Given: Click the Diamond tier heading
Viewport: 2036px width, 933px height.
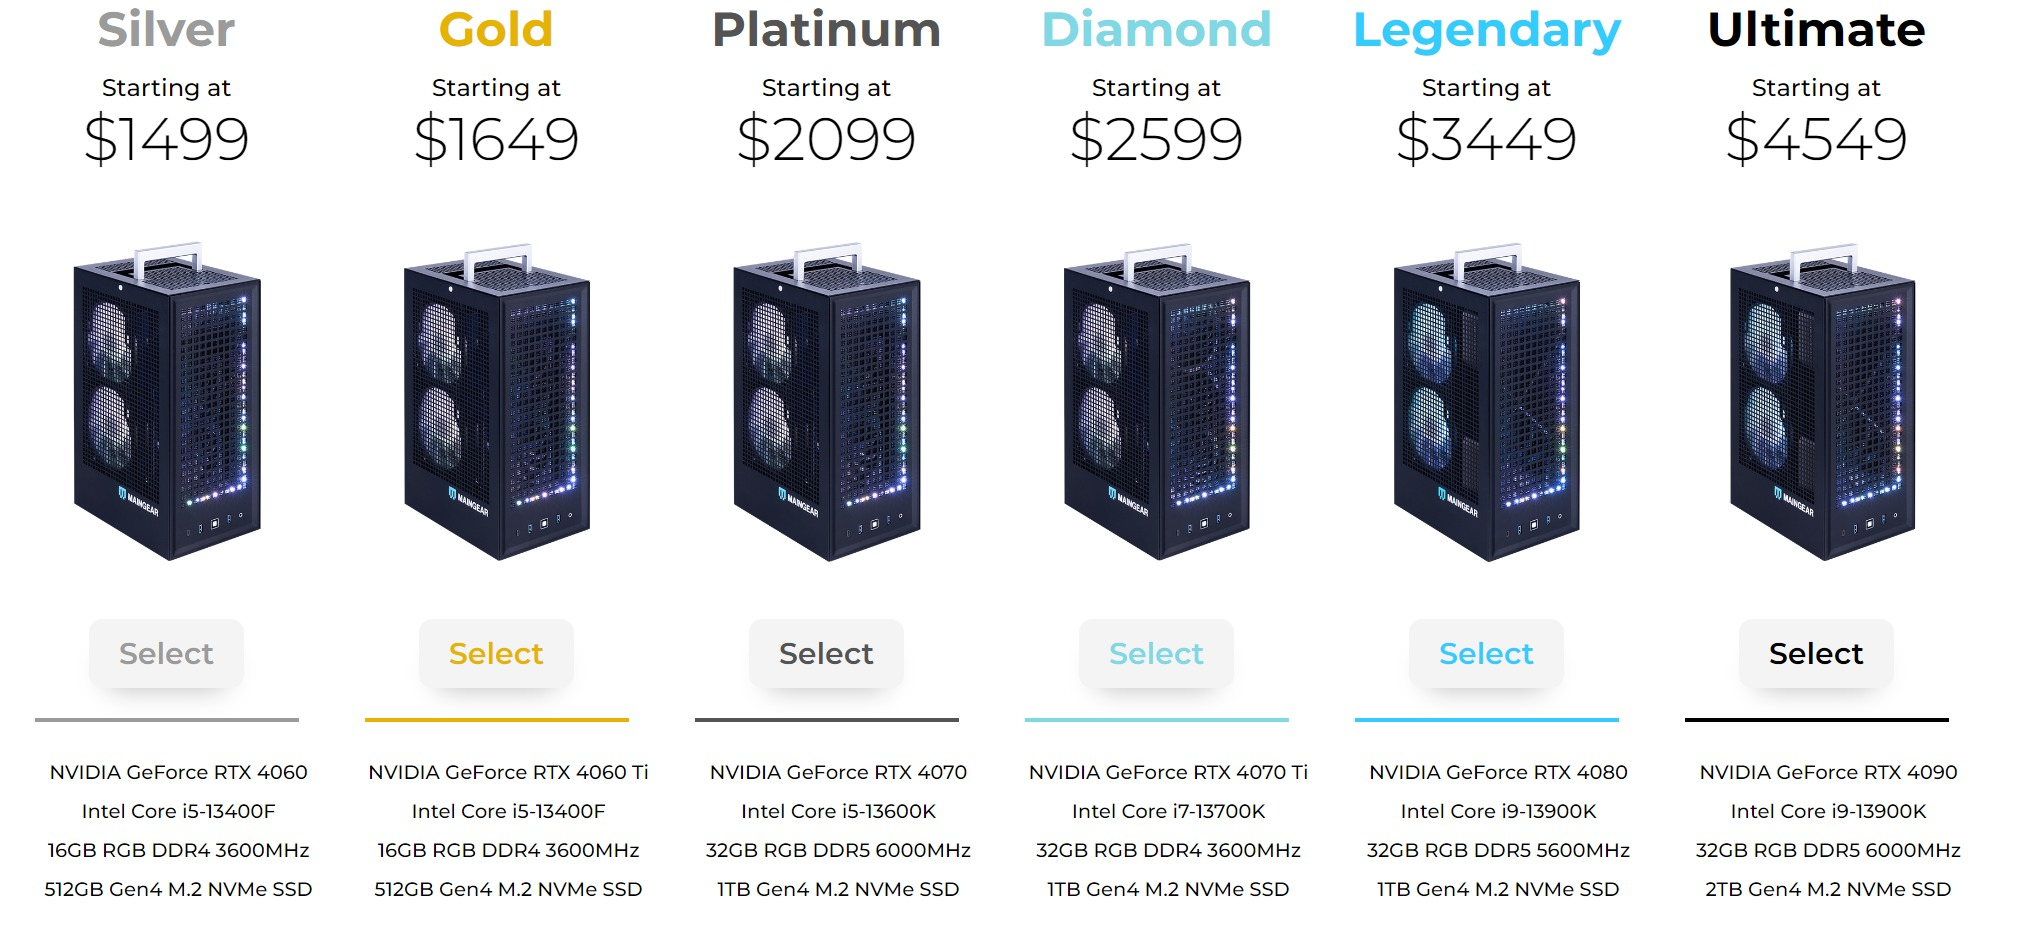Looking at the screenshot, I should [x=1156, y=30].
